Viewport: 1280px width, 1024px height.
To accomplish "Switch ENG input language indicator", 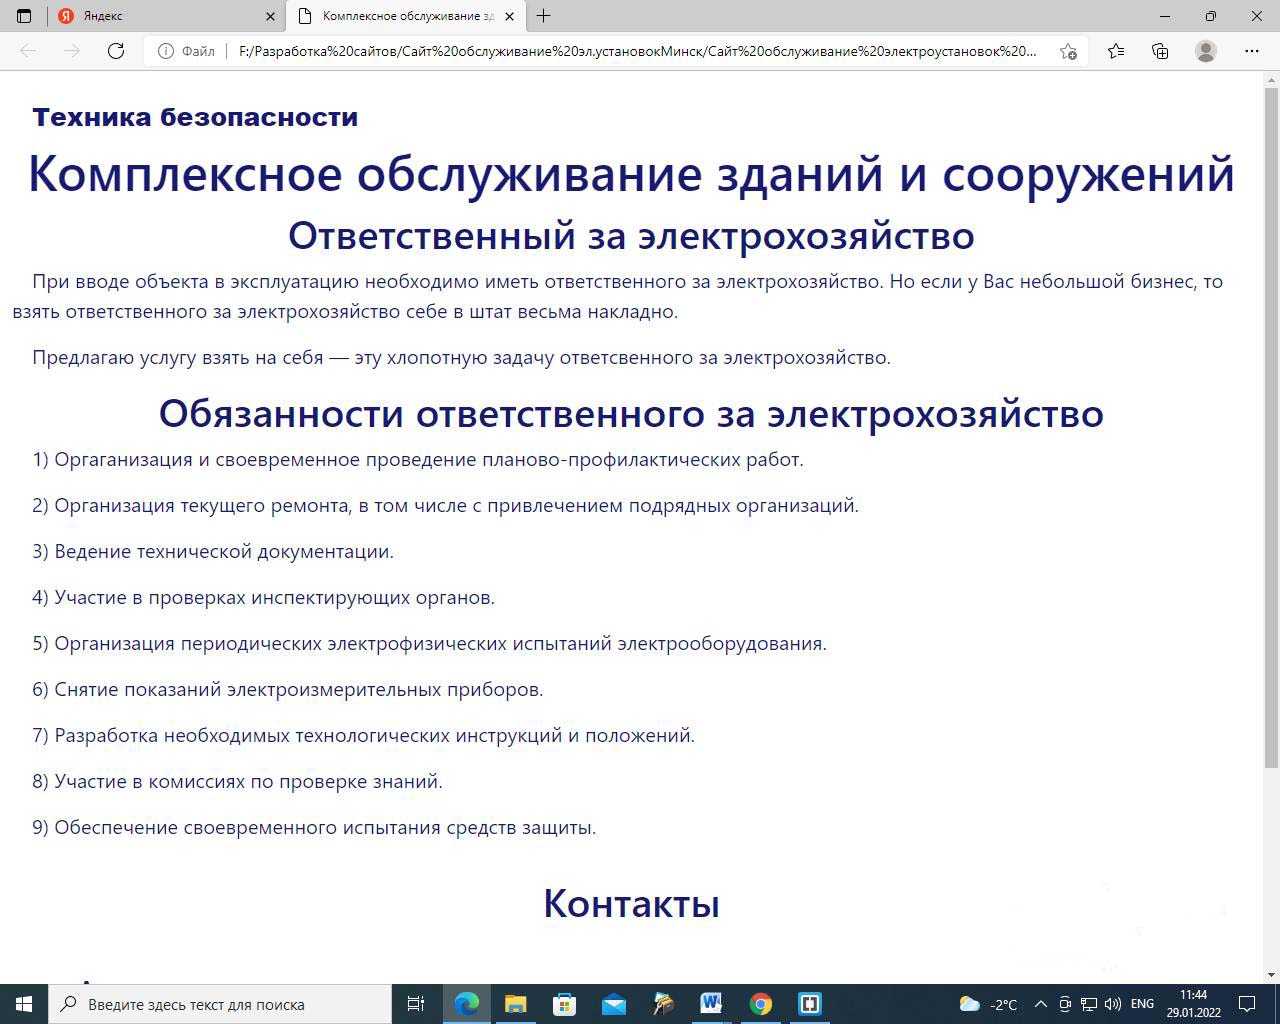I will [x=1142, y=1004].
